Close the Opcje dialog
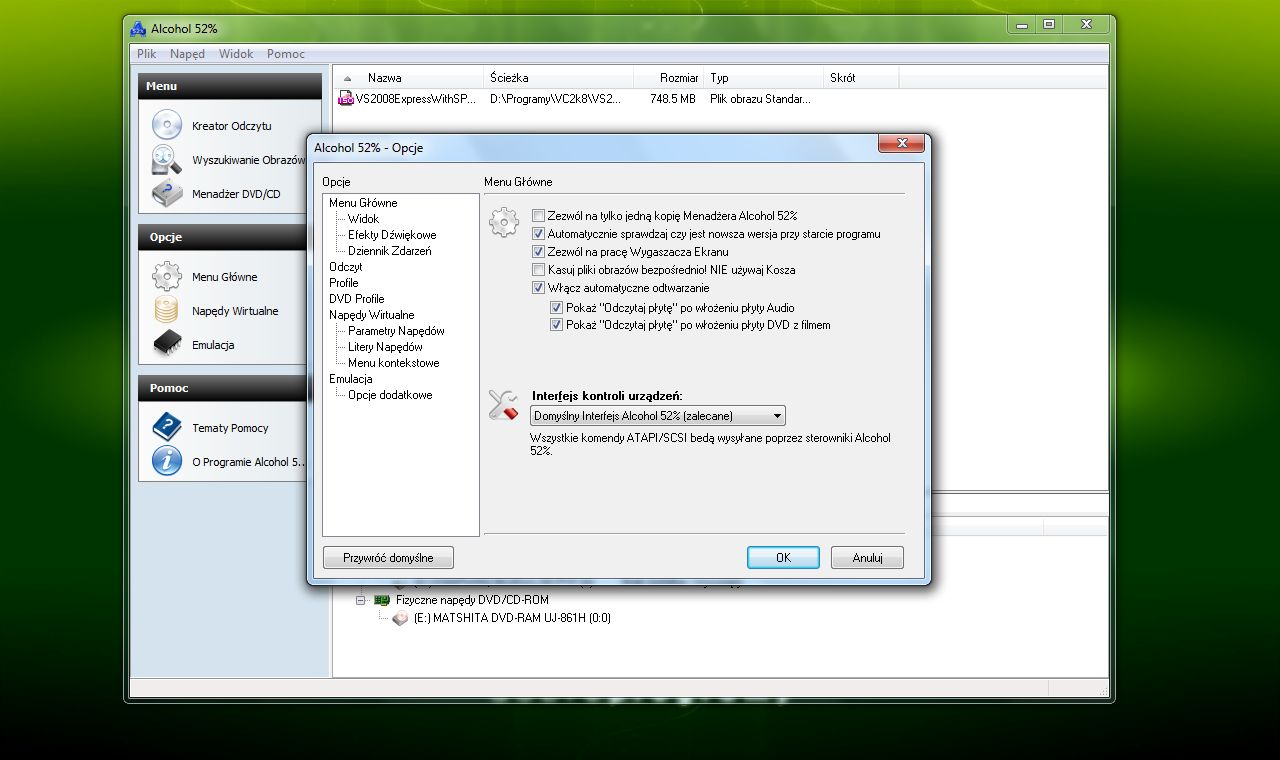 900,144
